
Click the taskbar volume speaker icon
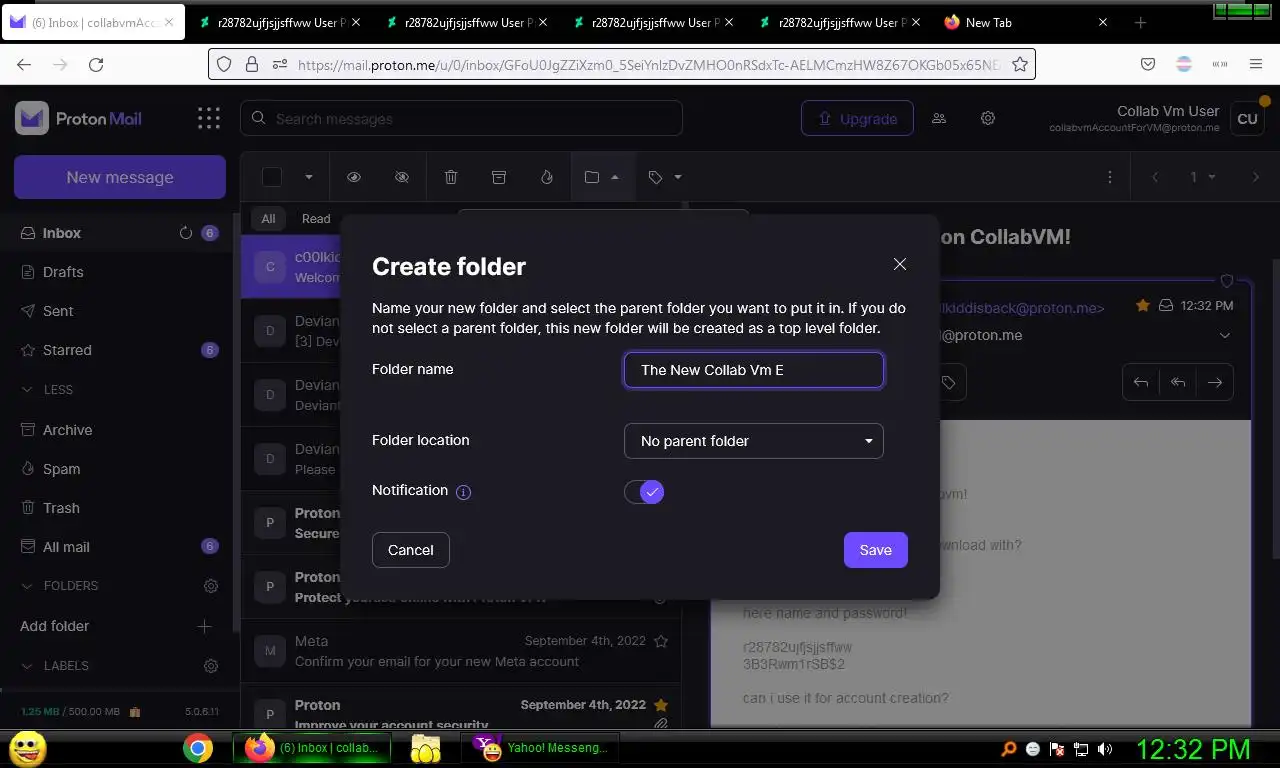coord(1105,749)
